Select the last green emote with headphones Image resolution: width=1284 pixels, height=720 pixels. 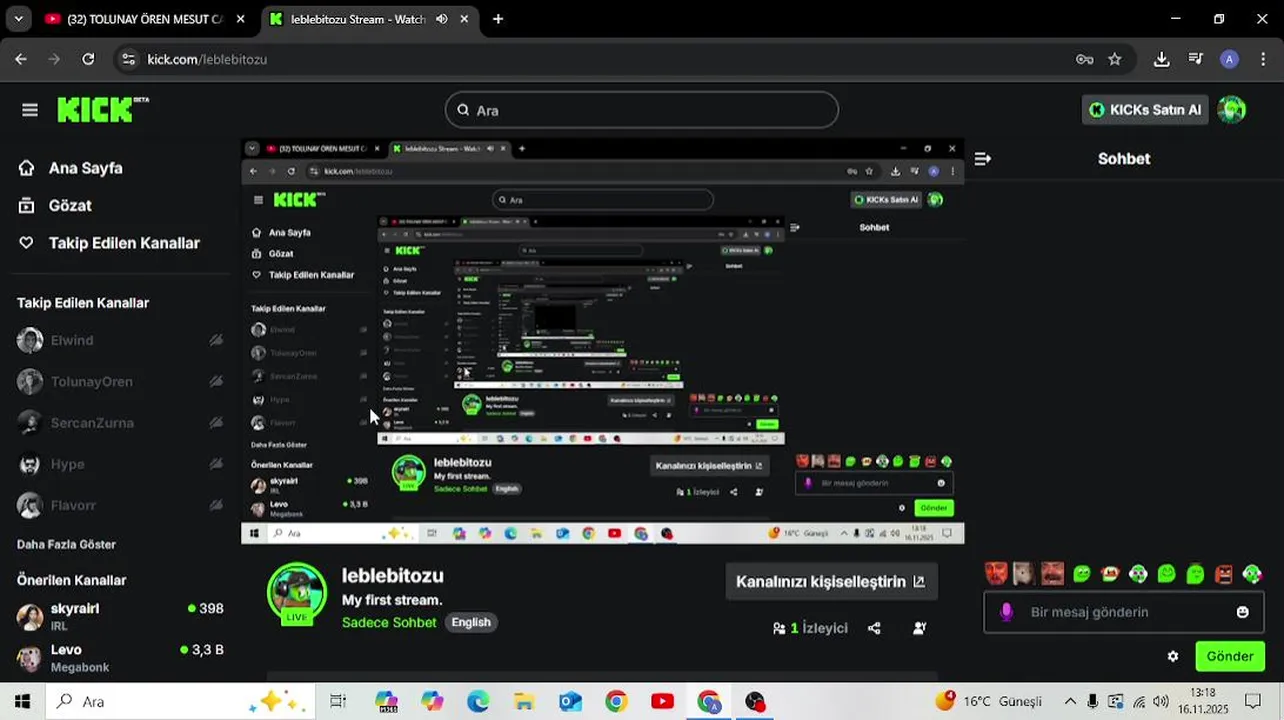[x=1252, y=574]
